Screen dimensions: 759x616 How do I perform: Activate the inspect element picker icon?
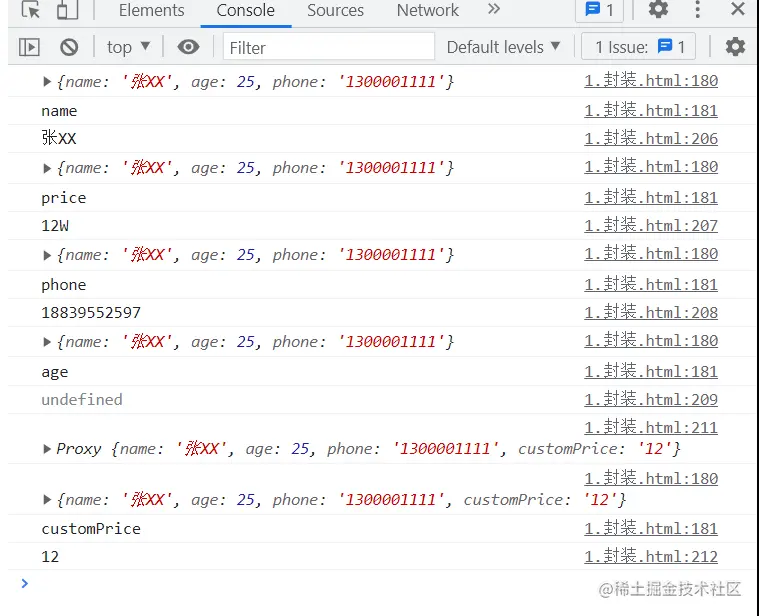[x=31, y=10]
